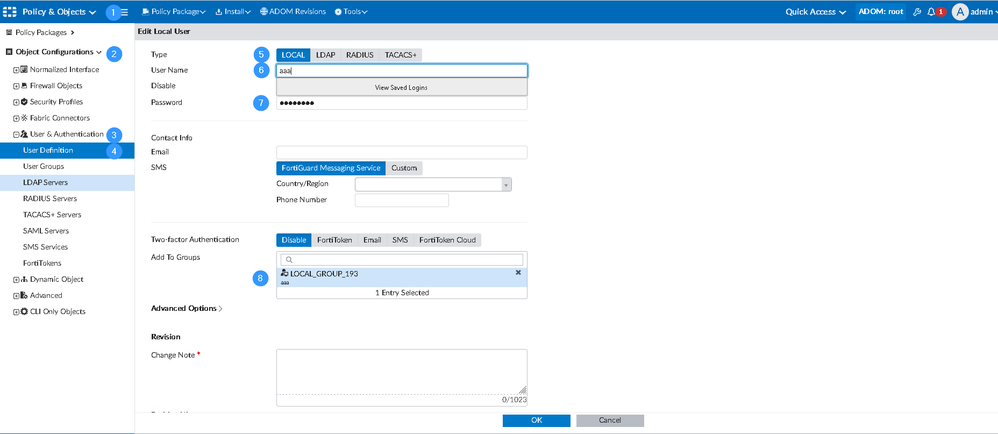The height and width of the screenshot is (434, 998).
Task: Open the Policy & Objects module dropdown
Action: 59,11
